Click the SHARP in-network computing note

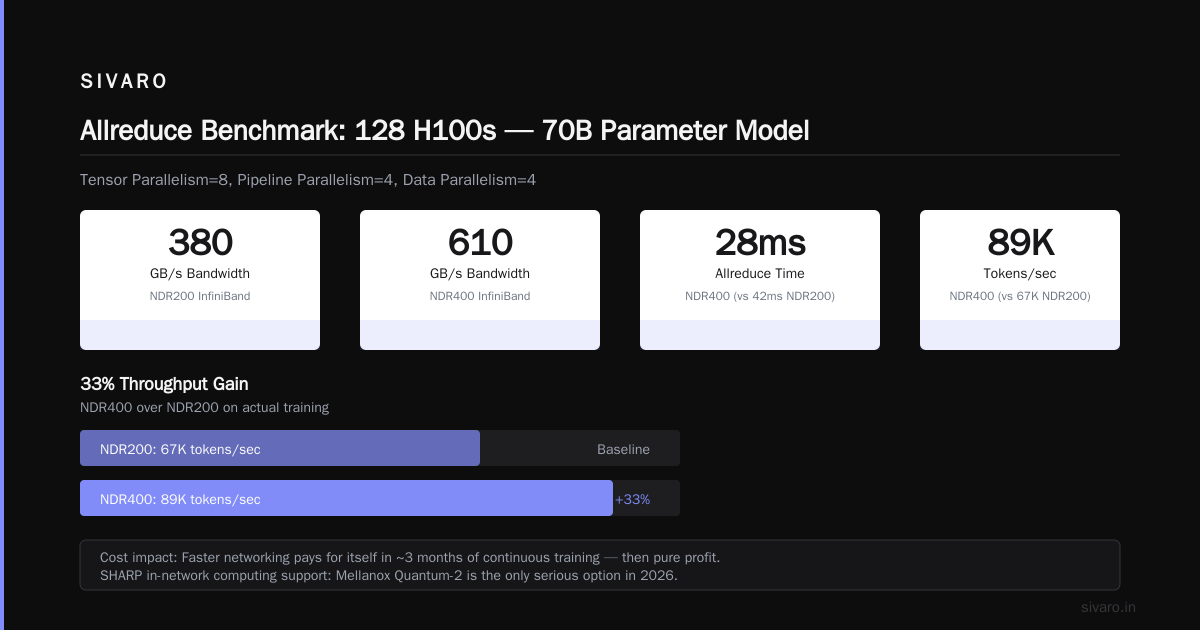click(389, 575)
